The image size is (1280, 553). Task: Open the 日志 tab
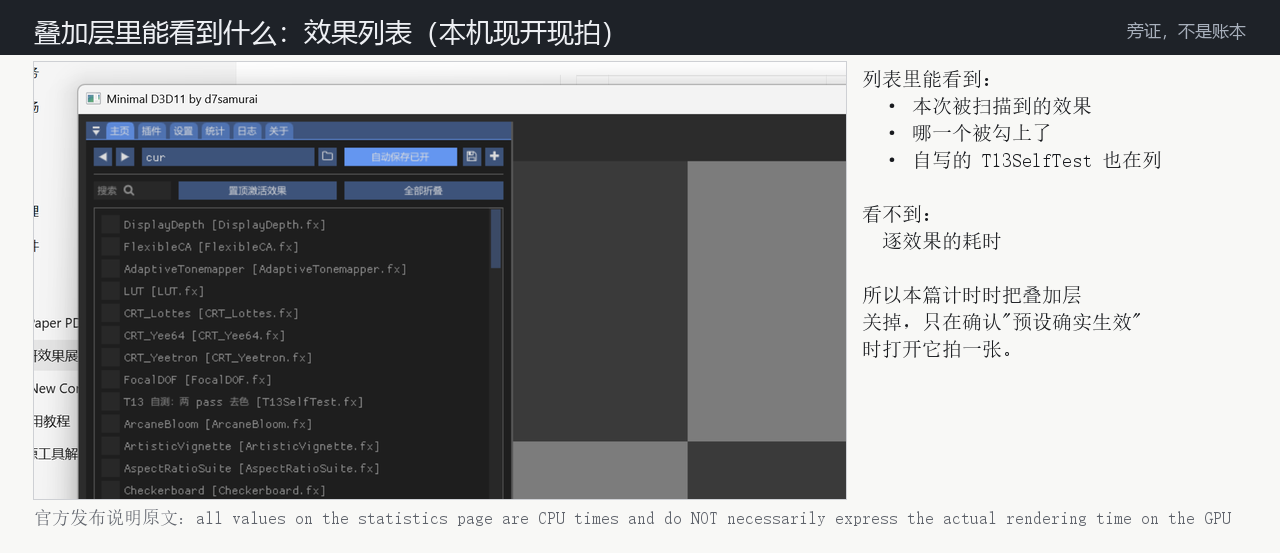tap(247, 131)
